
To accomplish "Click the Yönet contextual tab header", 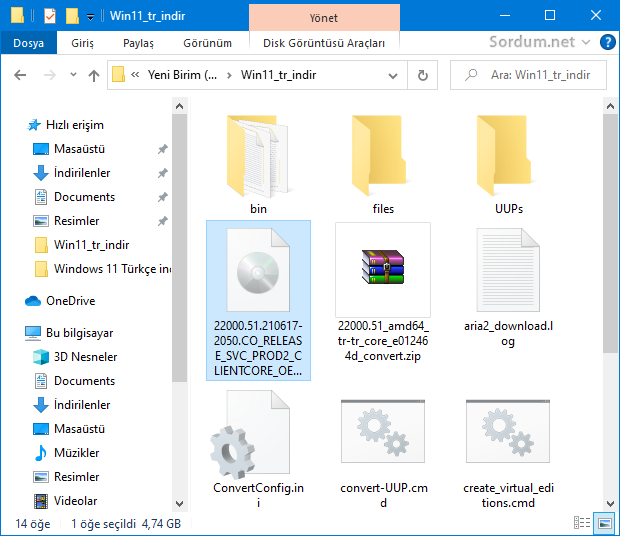I will point(324,18).
